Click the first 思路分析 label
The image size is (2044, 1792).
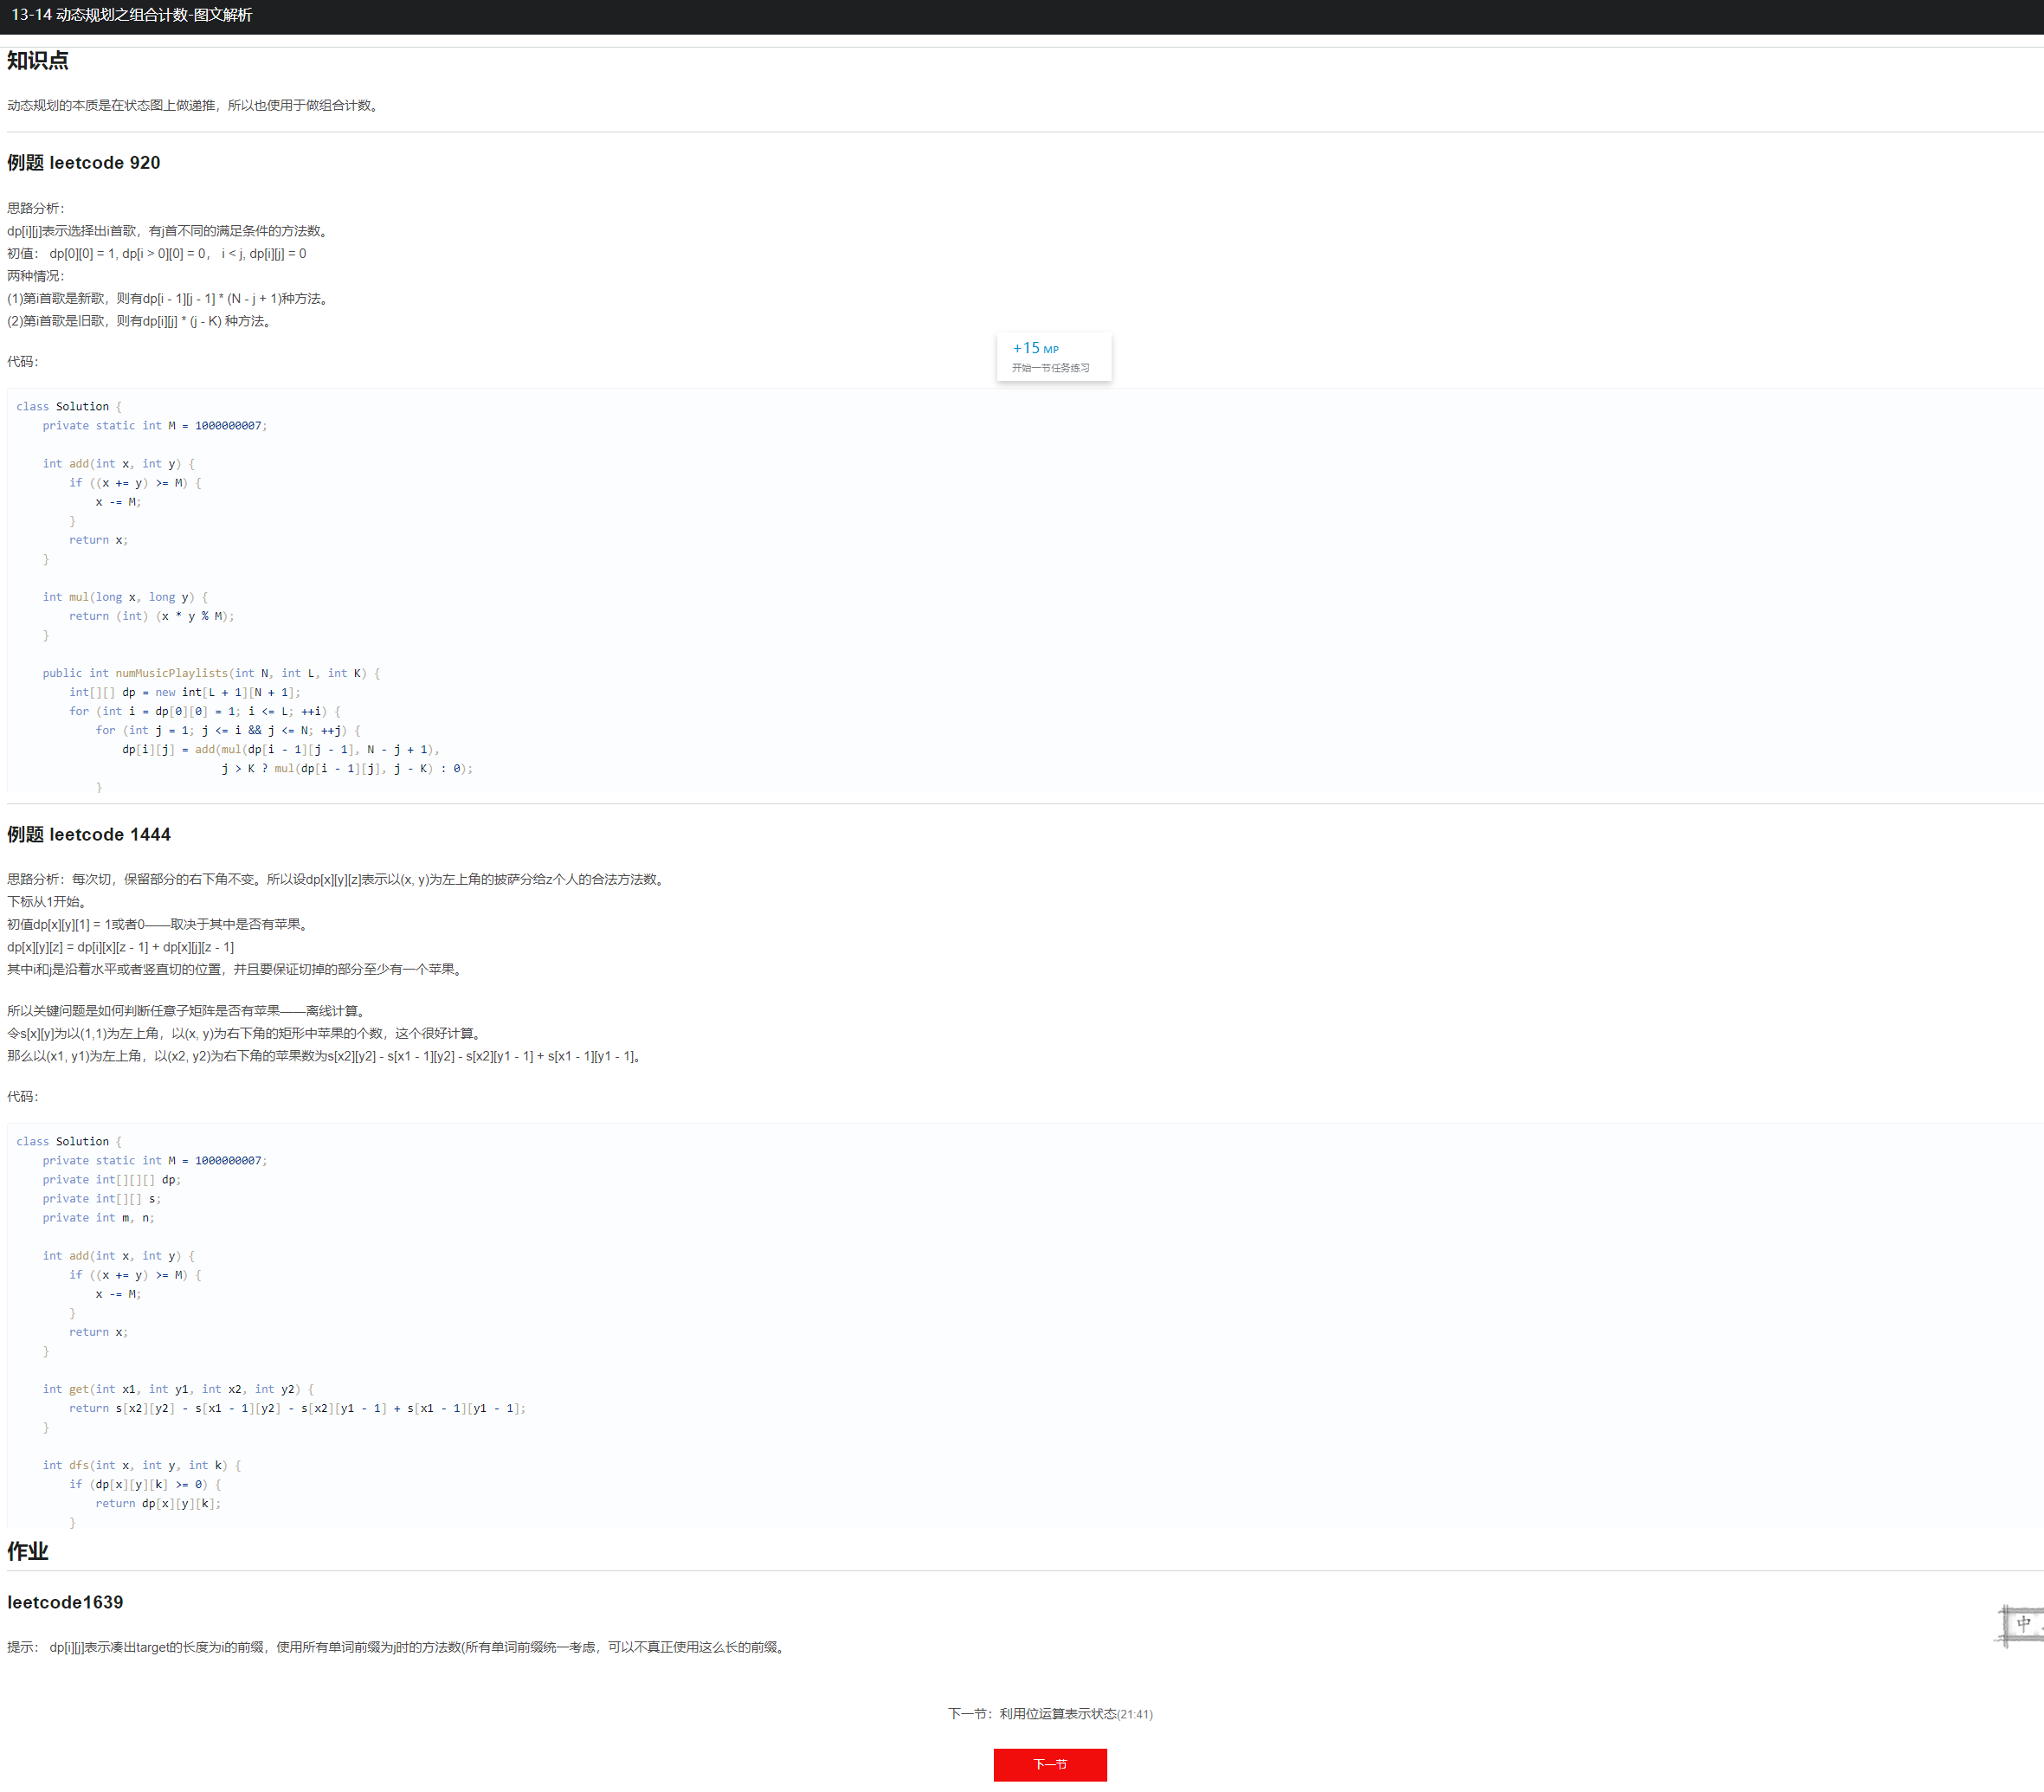point(36,208)
